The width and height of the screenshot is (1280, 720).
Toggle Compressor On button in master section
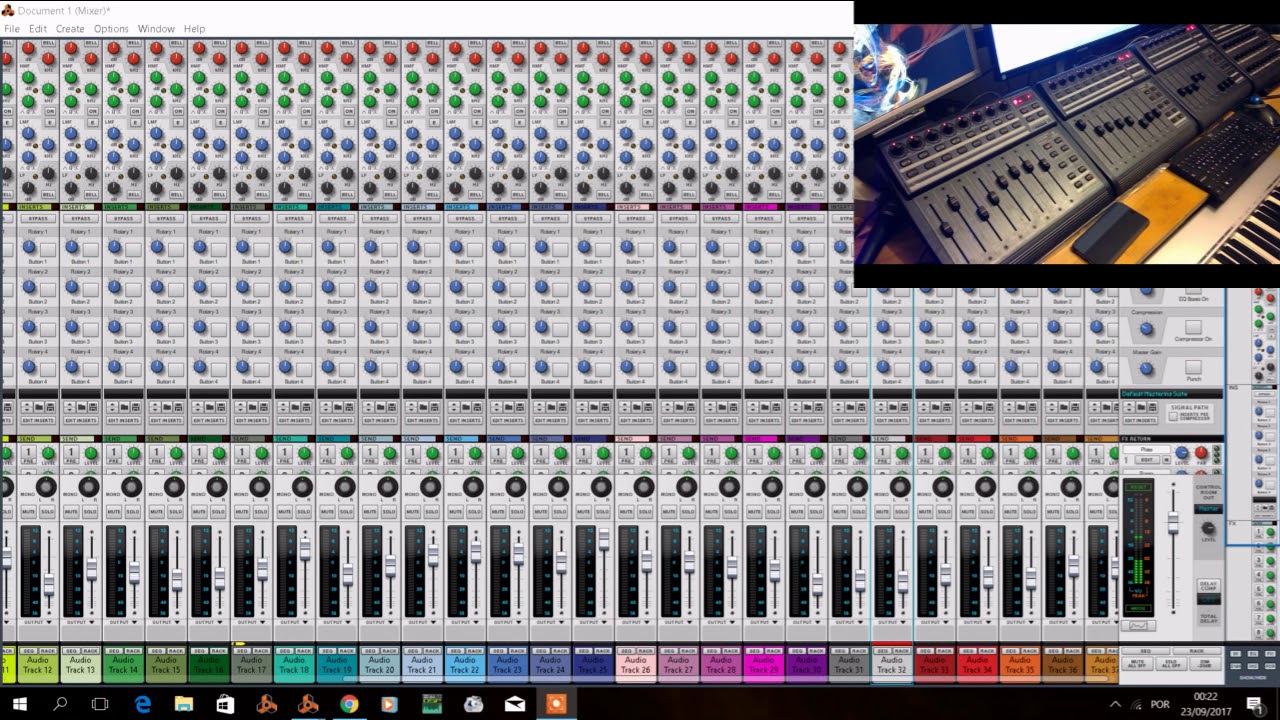[x=1193, y=327]
